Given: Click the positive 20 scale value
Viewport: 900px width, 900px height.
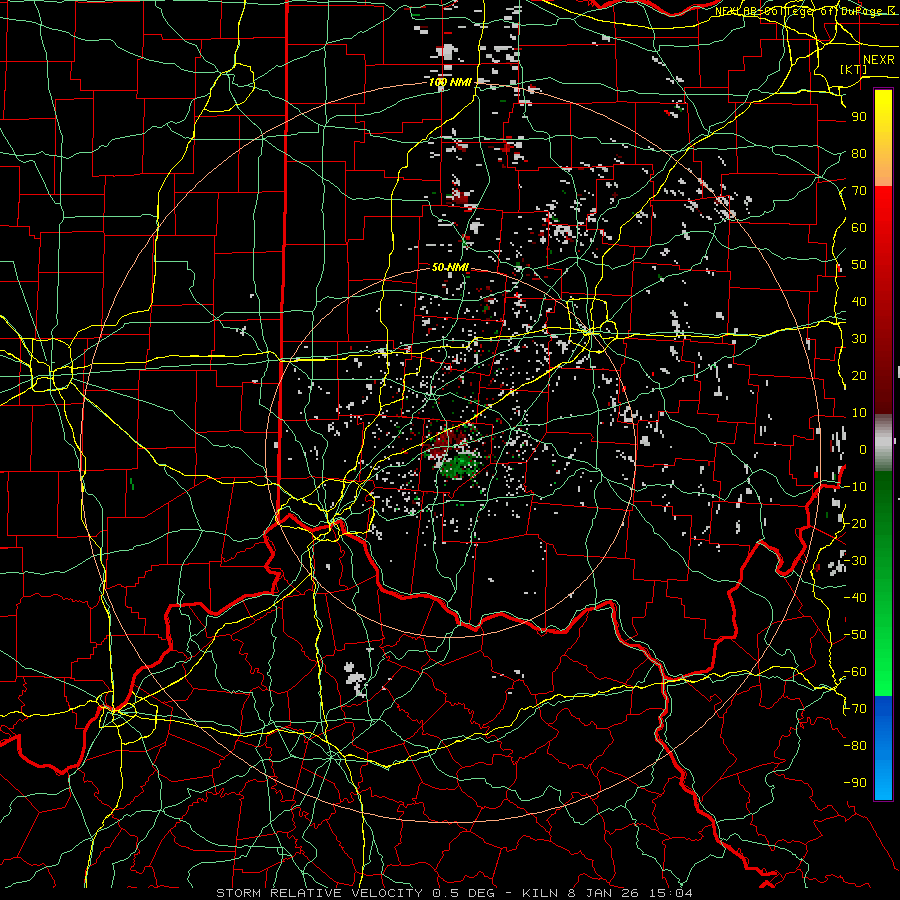Looking at the screenshot, I should pos(859,375).
